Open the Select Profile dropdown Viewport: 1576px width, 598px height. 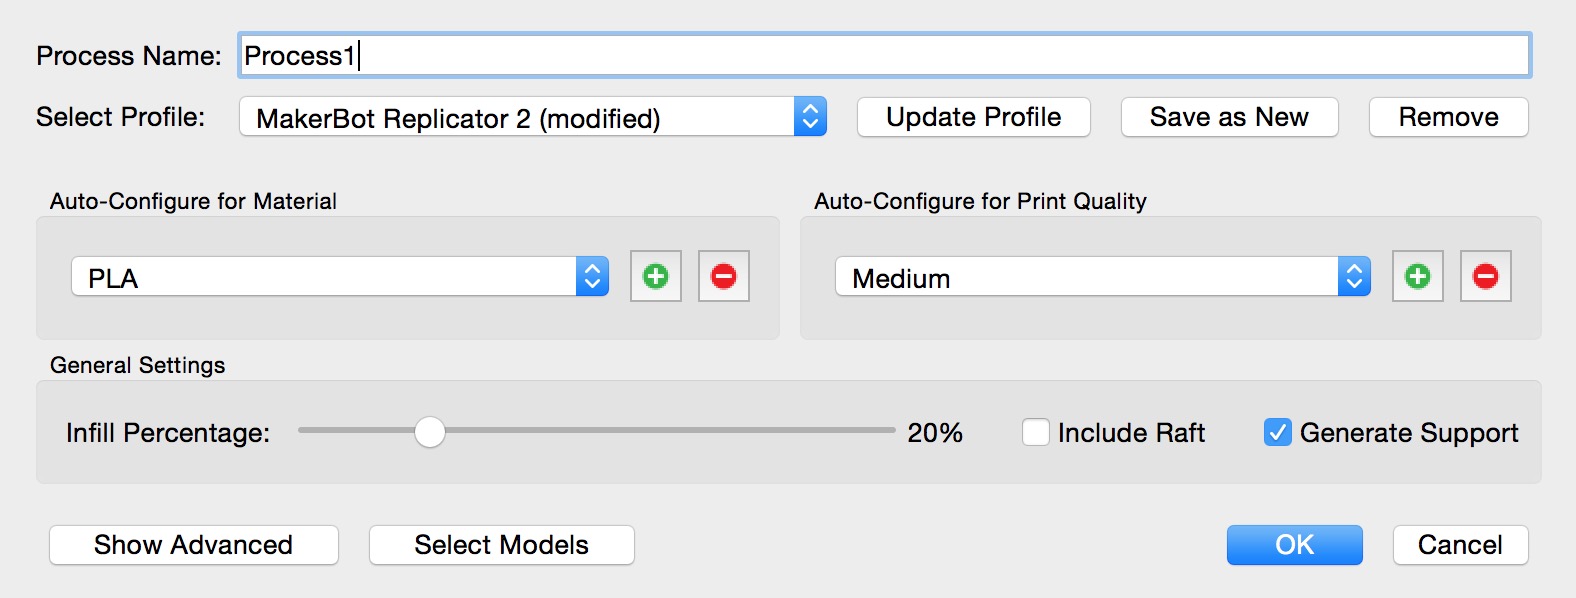coord(532,117)
